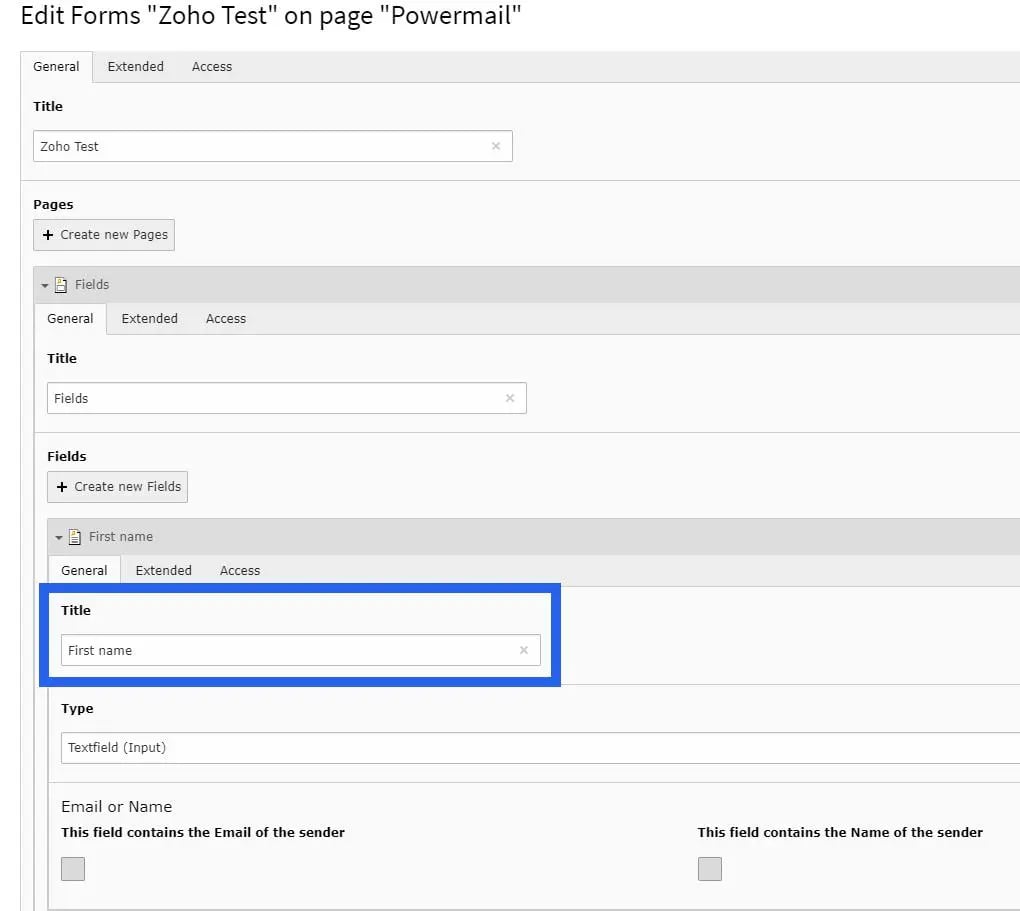Click Create new Fields button
This screenshot has width=1020, height=911.
[118, 487]
